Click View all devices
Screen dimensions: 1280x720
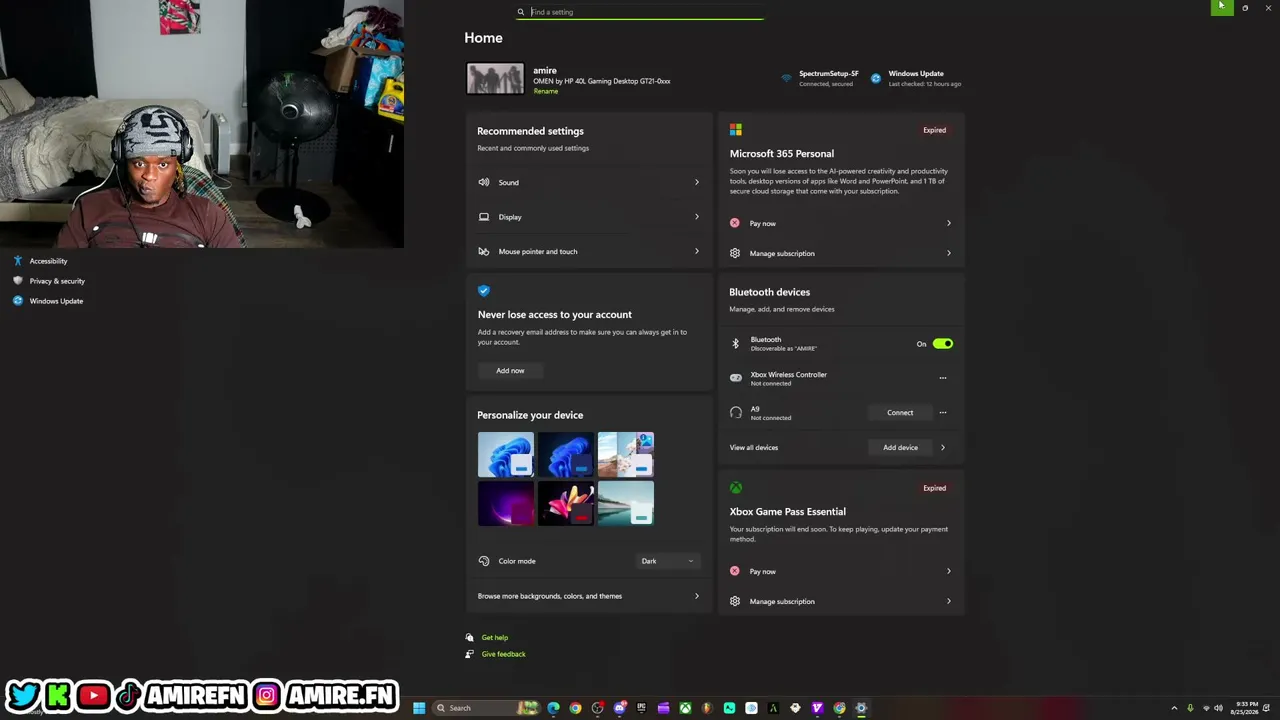click(x=754, y=447)
